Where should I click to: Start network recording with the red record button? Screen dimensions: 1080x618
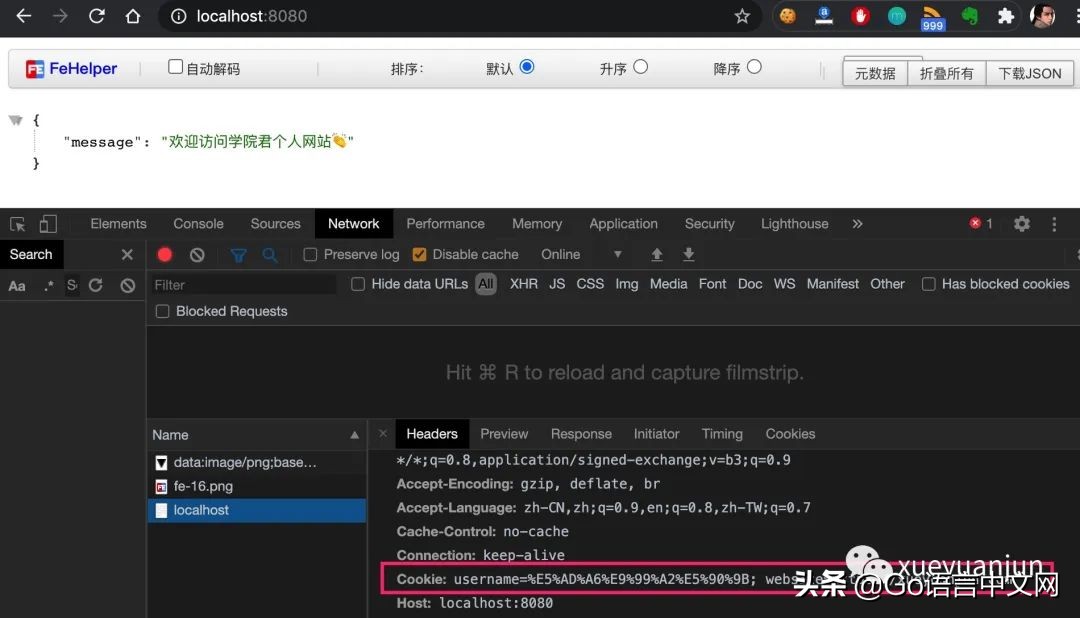tap(164, 255)
